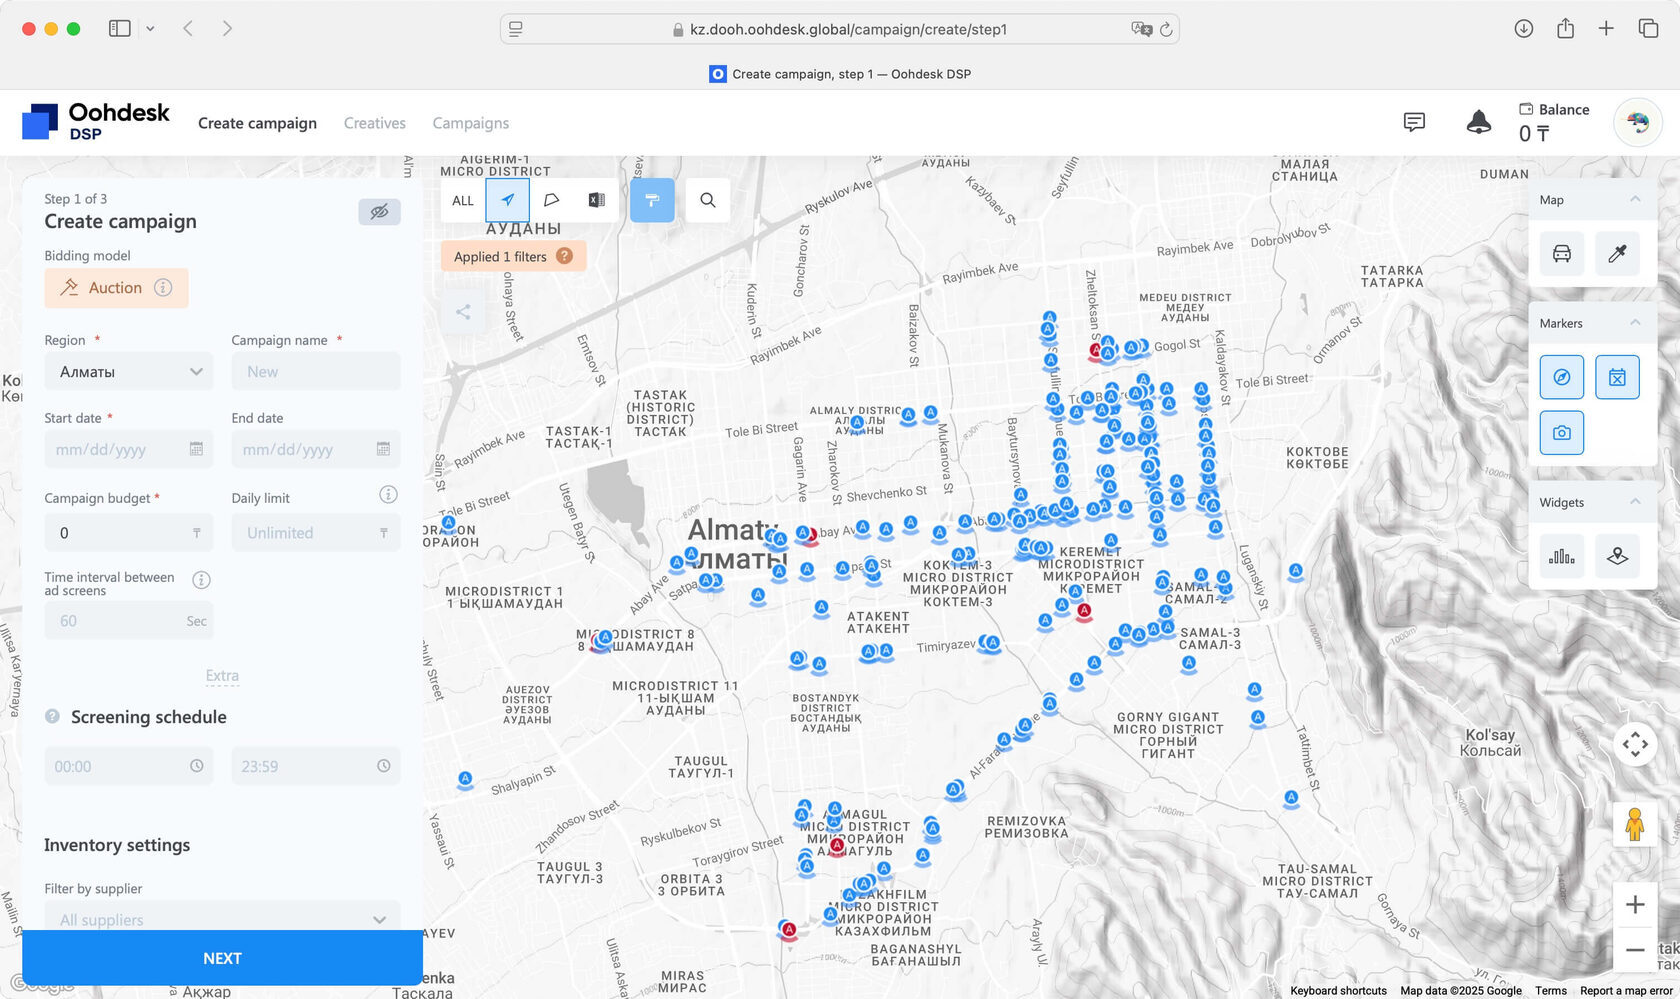The image size is (1680, 999).
Task: Open the notifications bell
Action: coord(1478,122)
